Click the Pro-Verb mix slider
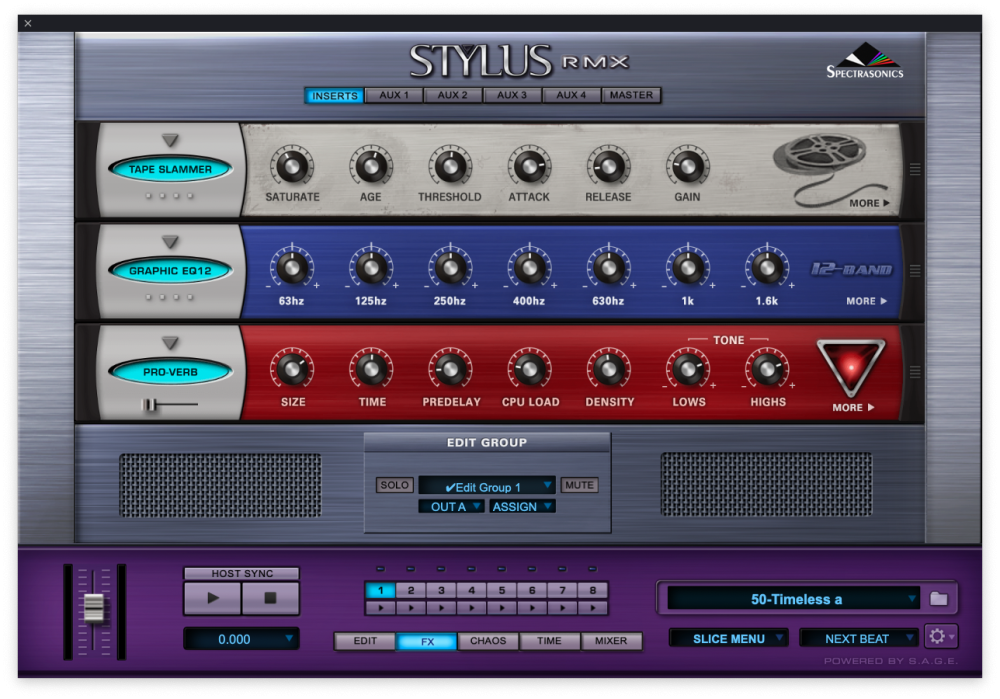This screenshot has width=1000, height=699. coord(149,404)
